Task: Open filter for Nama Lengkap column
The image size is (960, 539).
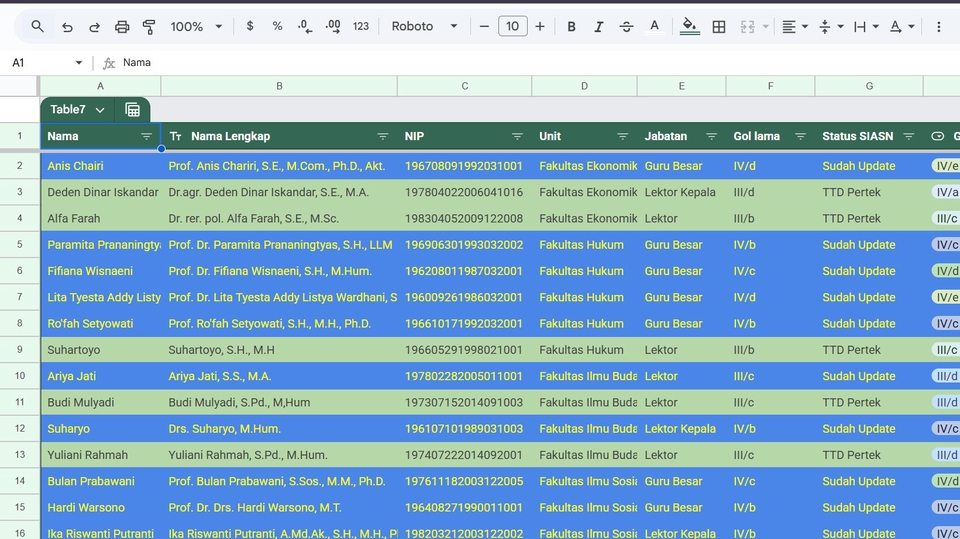Action: (383, 137)
